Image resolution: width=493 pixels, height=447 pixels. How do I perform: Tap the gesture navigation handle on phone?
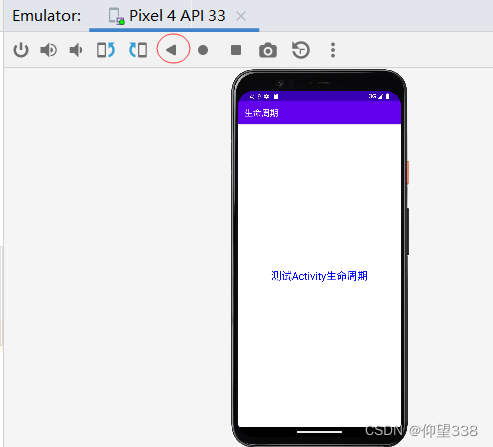(319, 432)
